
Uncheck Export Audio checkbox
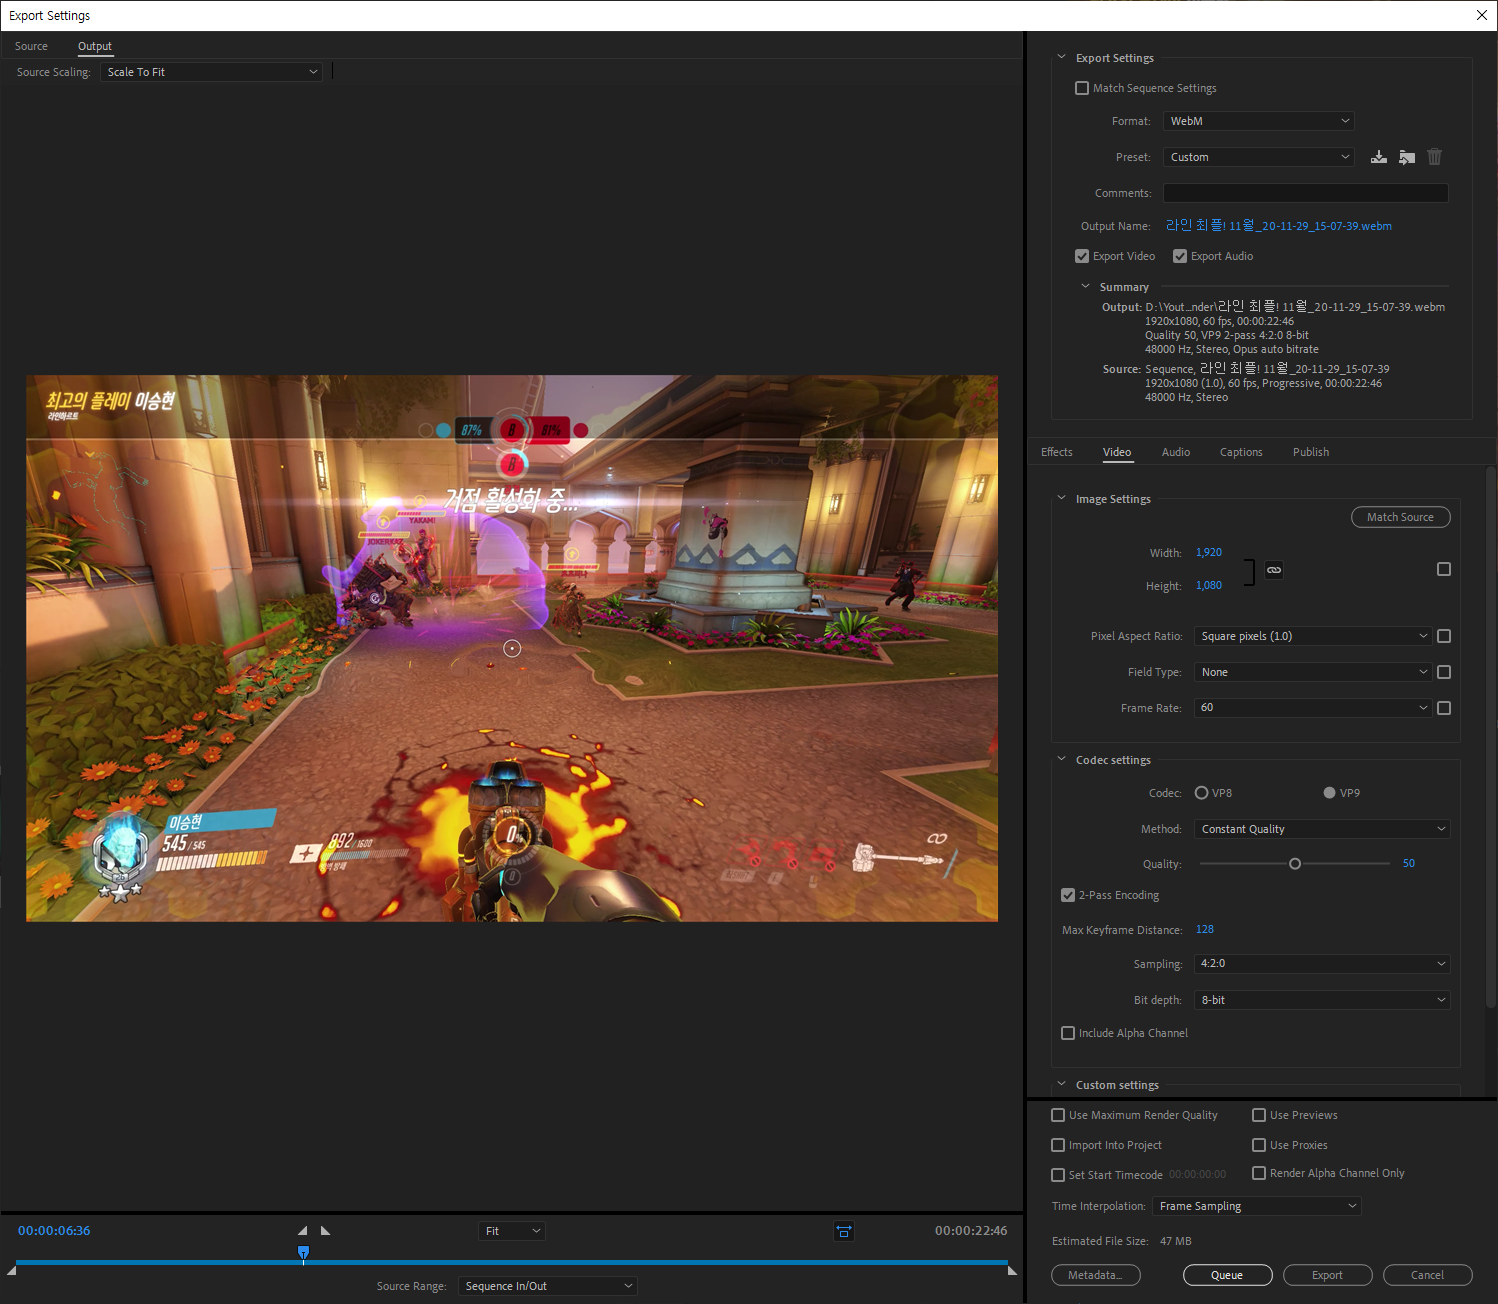[x=1180, y=256]
